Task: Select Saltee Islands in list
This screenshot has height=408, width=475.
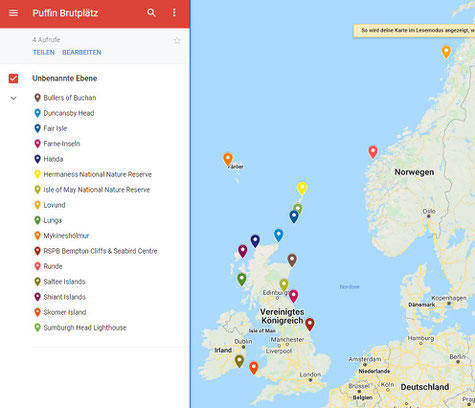Action: coord(60,282)
